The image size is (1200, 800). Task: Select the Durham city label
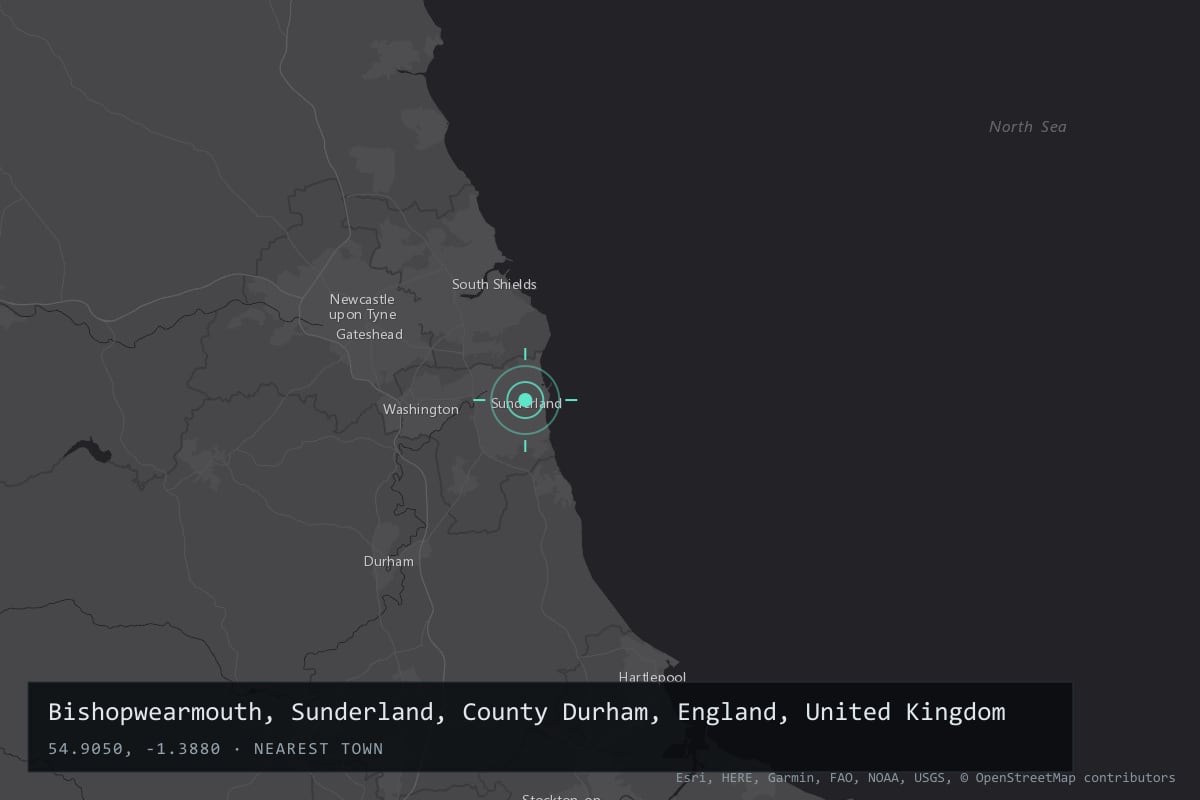(388, 561)
